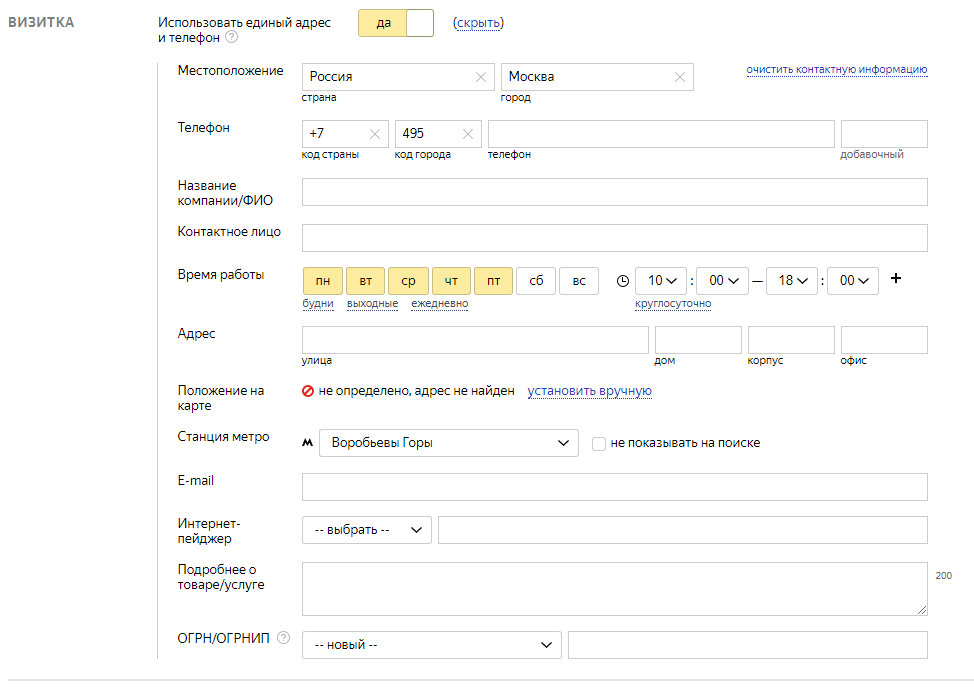Toggle Saturday 'сб' working day
This screenshot has width=974, height=691.
[x=536, y=281]
